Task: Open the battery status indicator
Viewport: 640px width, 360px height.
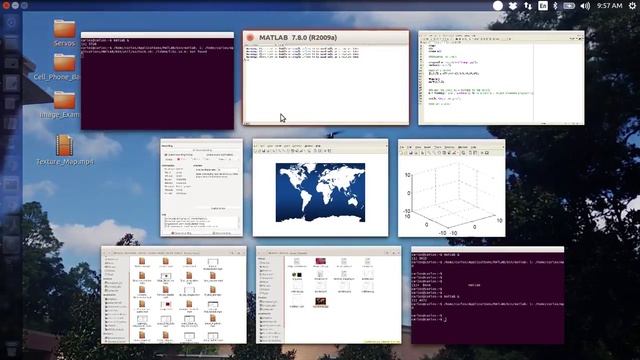Action: point(569,6)
